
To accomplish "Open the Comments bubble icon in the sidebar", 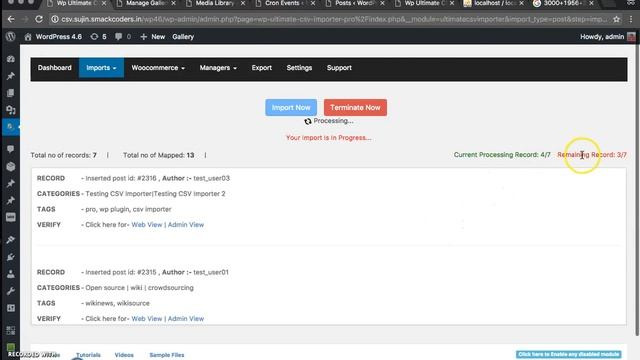I will coord(11,149).
